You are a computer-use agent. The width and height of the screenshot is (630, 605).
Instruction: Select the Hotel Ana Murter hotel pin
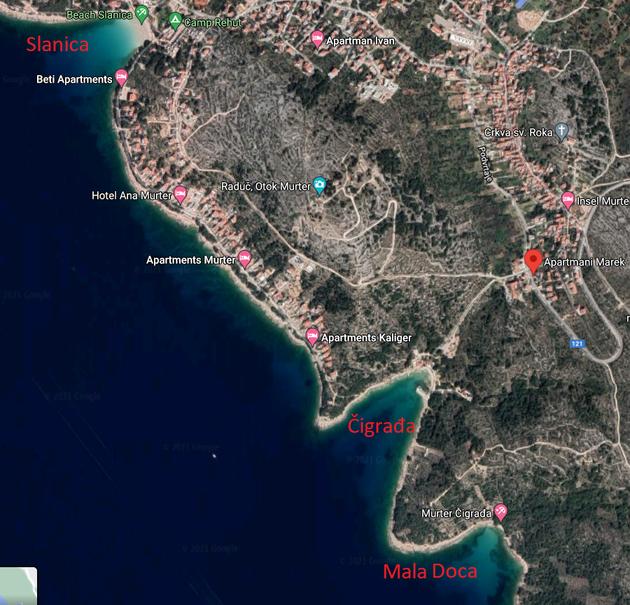pos(180,194)
